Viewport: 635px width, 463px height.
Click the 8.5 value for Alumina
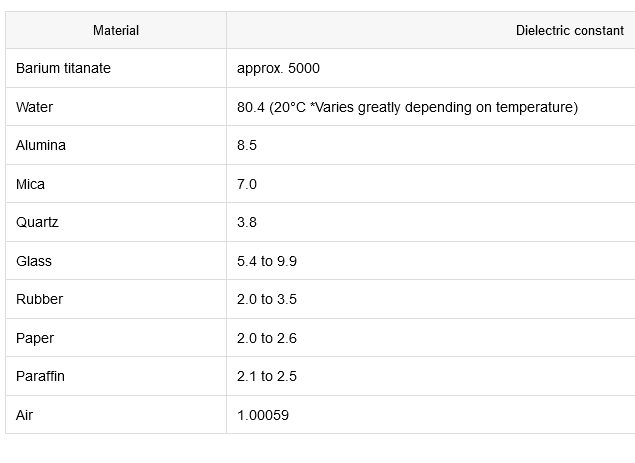tap(247, 145)
